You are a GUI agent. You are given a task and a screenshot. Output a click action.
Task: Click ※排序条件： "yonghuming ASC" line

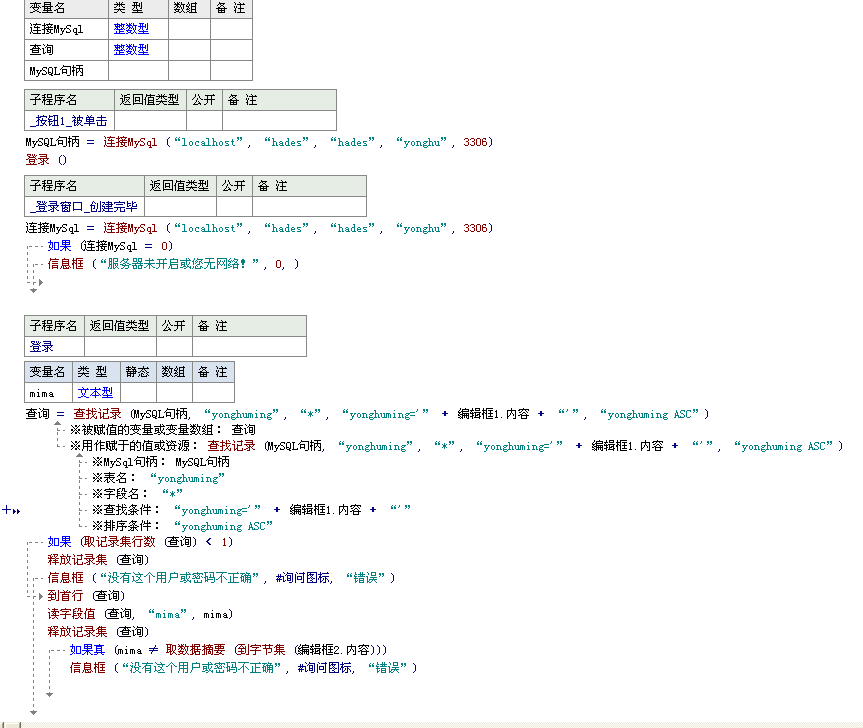pos(182,526)
